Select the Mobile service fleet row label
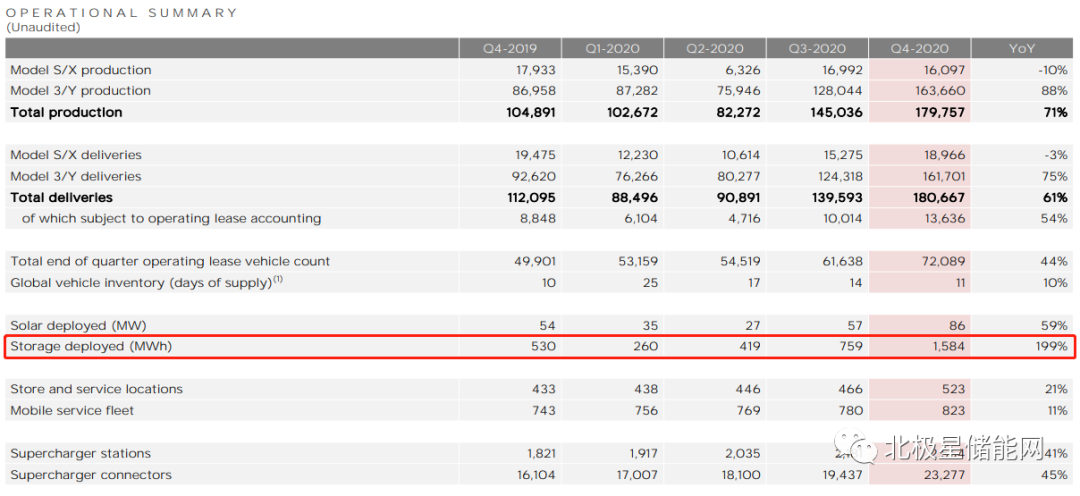1080x496 pixels. [x=72, y=410]
